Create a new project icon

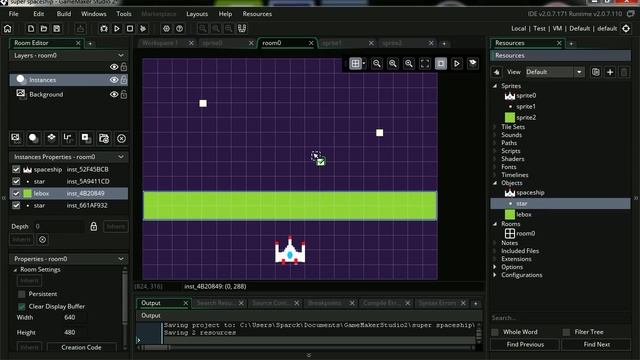coord(31,29)
